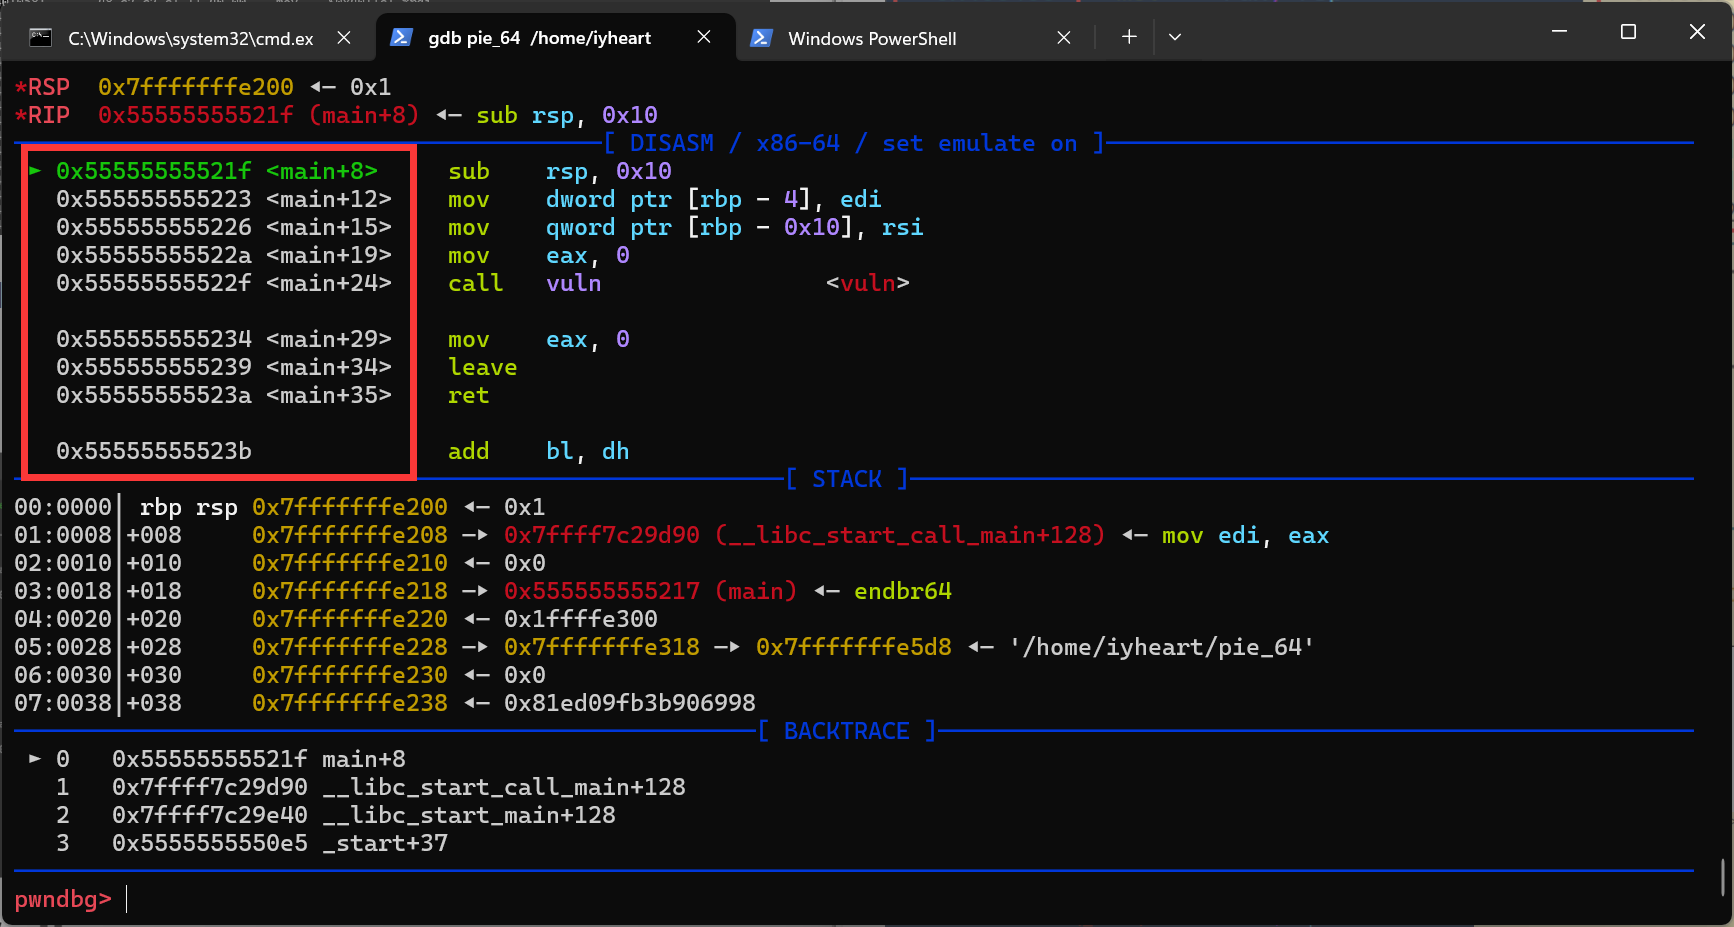The width and height of the screenshot is (1734, 927).
Task: Close the Windows PowerShell tab
Action: [1064, 38]
